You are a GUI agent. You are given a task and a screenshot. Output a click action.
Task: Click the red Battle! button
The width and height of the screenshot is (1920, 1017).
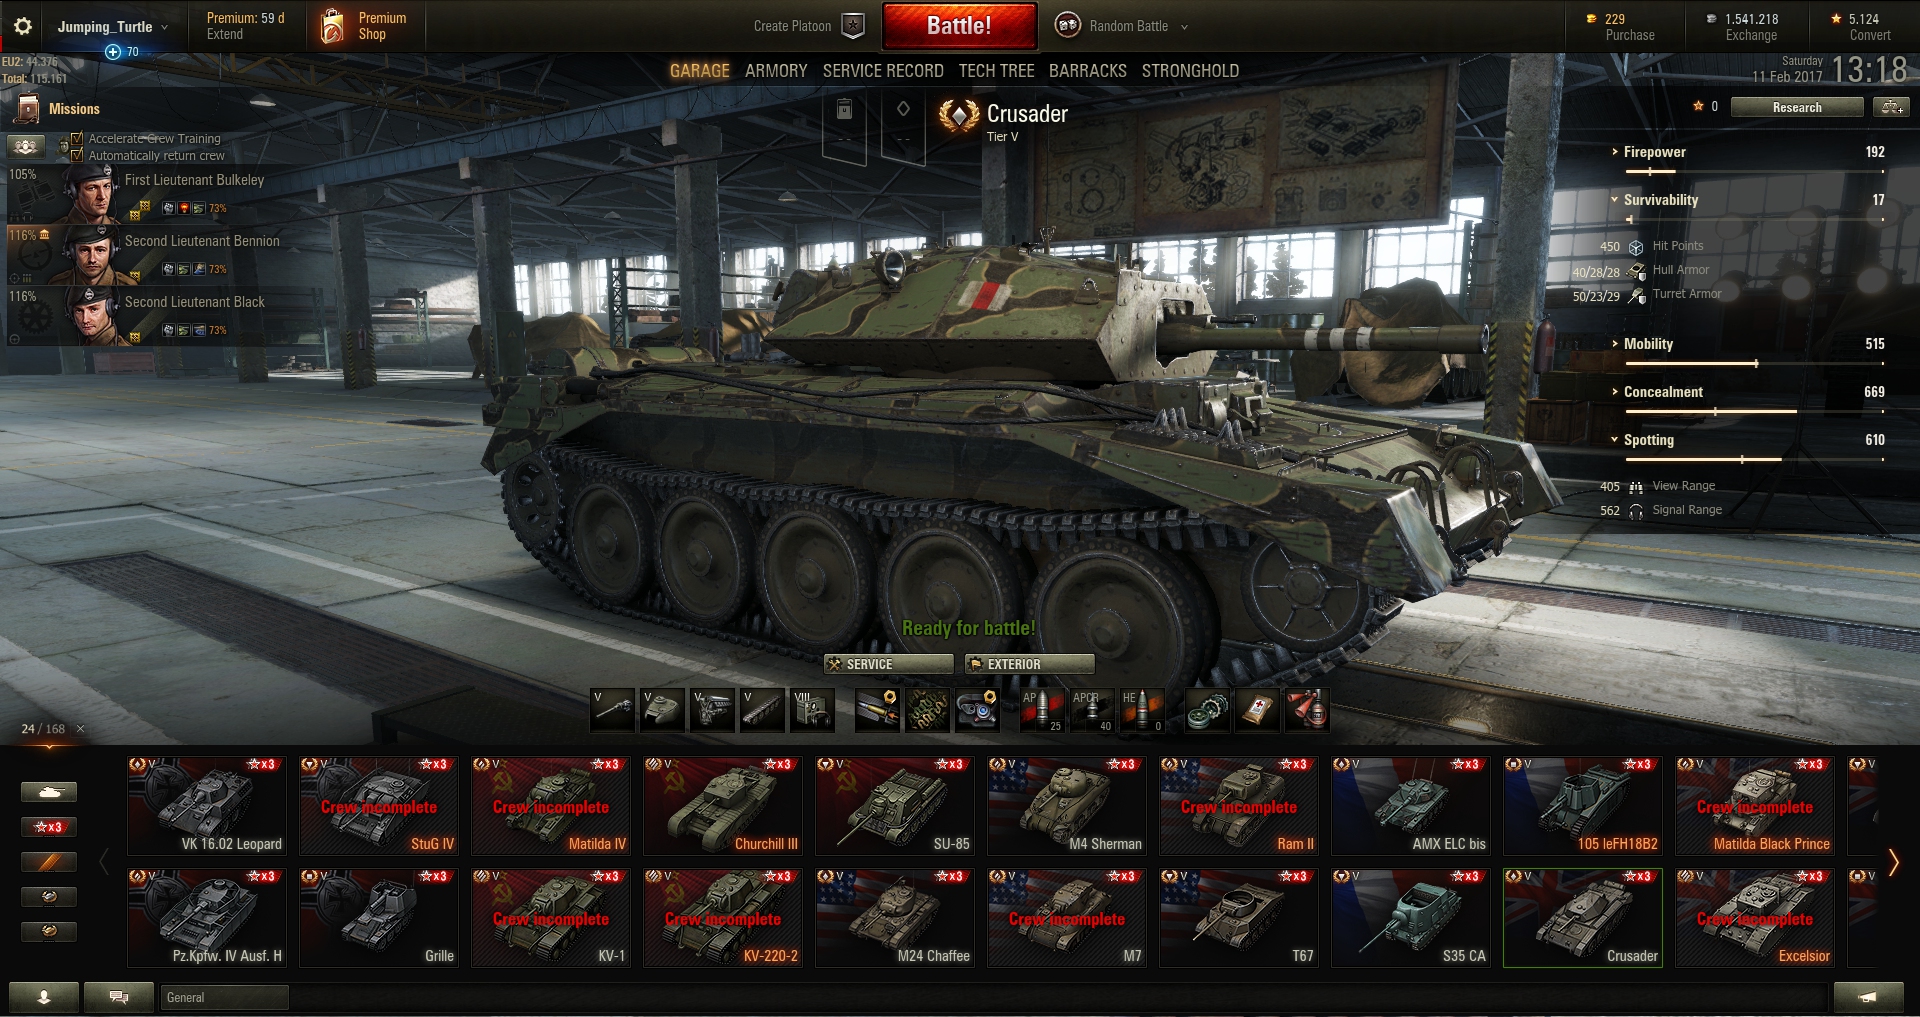coord(959,26)
